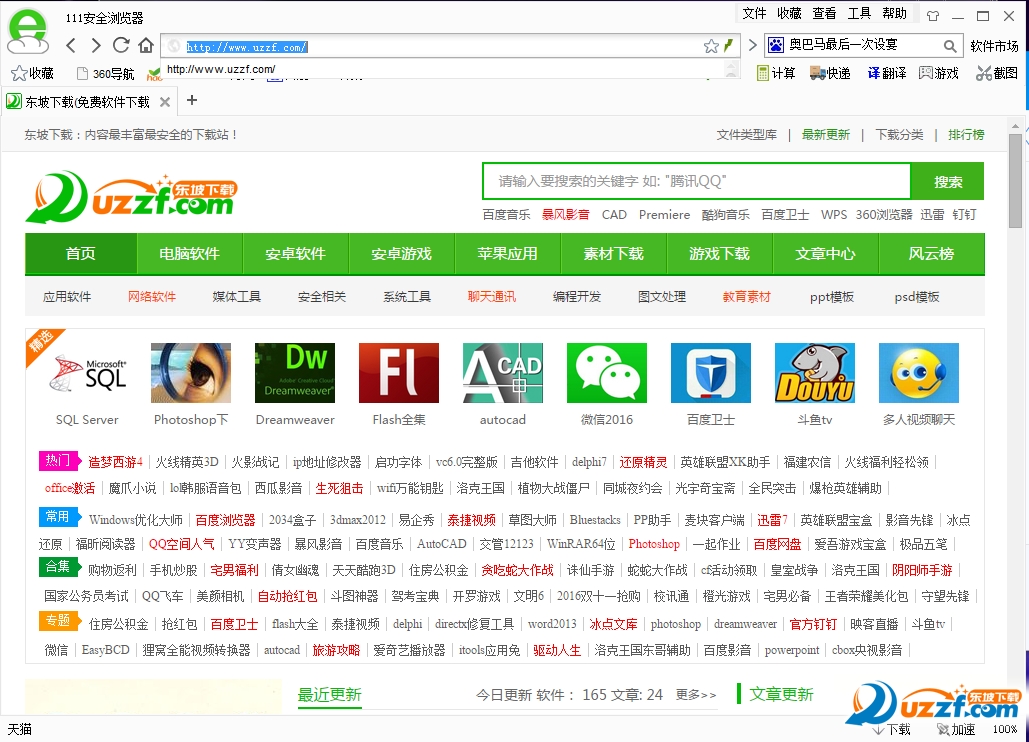Open the Dreamweaver Dw icon
The image size is (1029, 742).
(x=295, y=373)
